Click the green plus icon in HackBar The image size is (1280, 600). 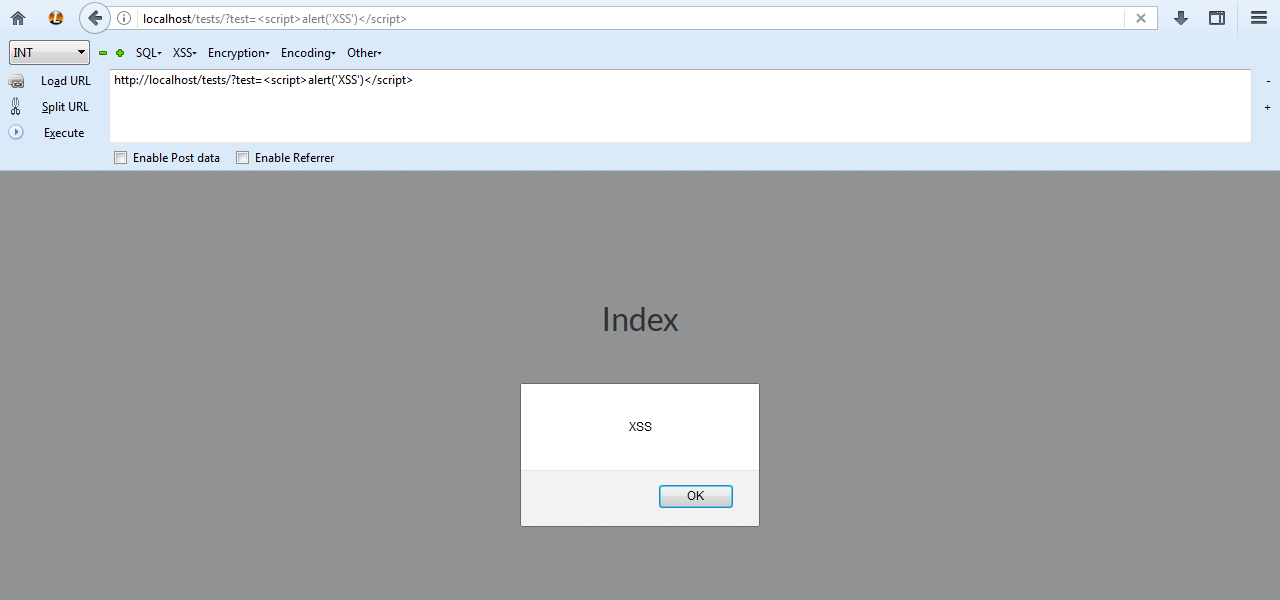point(120,53)
